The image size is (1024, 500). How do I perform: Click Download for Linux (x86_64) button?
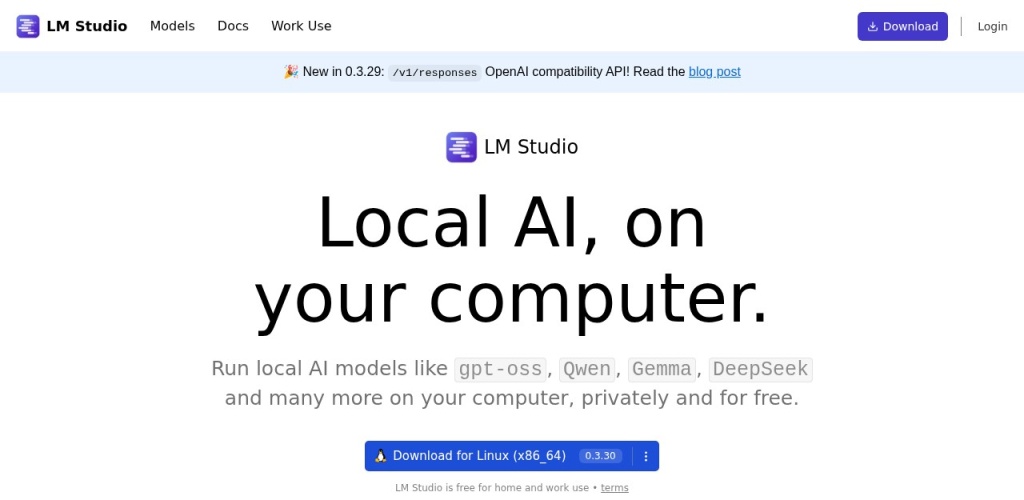coord(479,456)
